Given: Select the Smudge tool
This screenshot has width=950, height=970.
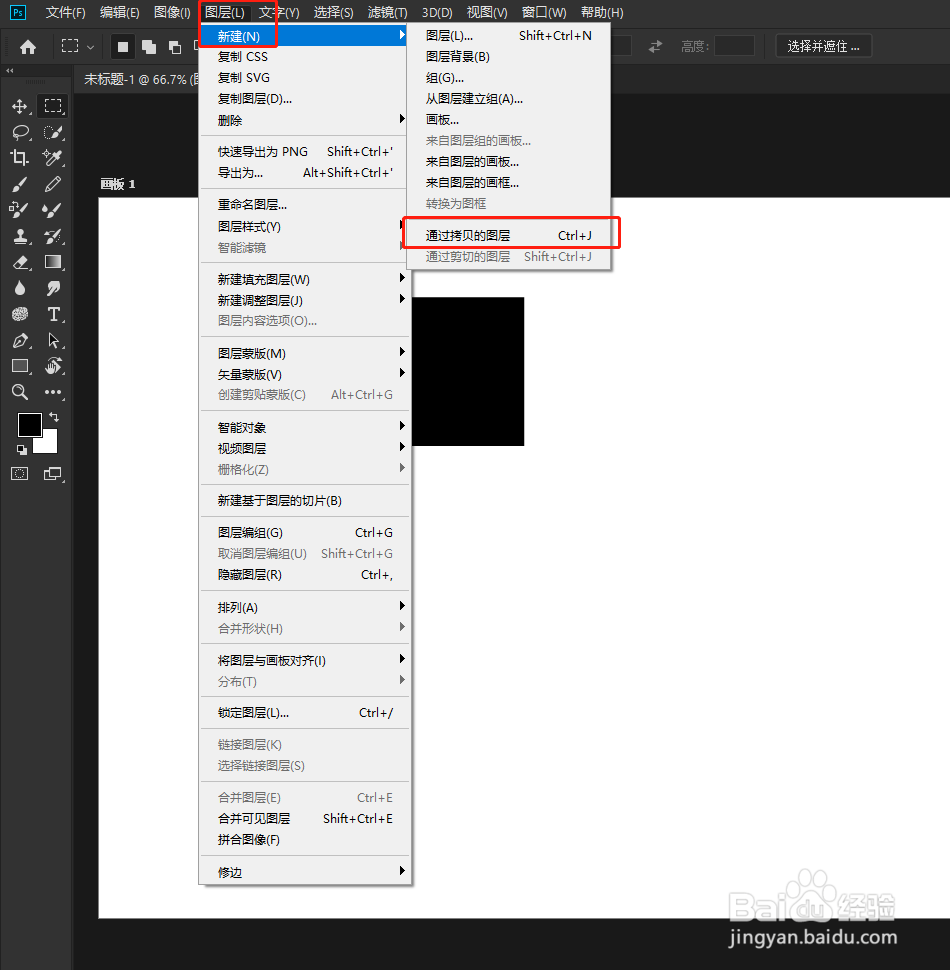Looking at the screenshot, I should [x=53, y=288].
